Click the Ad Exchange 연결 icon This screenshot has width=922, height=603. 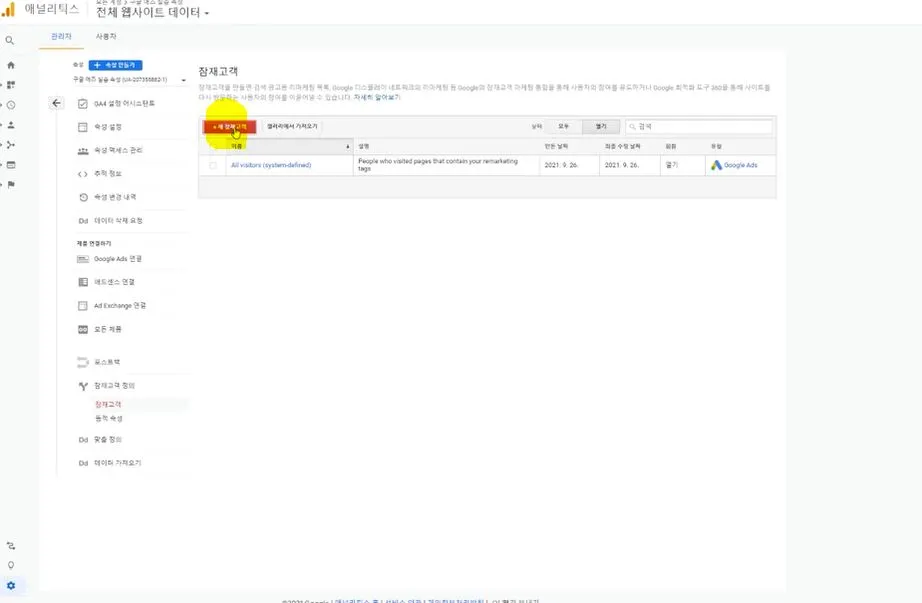83,306
